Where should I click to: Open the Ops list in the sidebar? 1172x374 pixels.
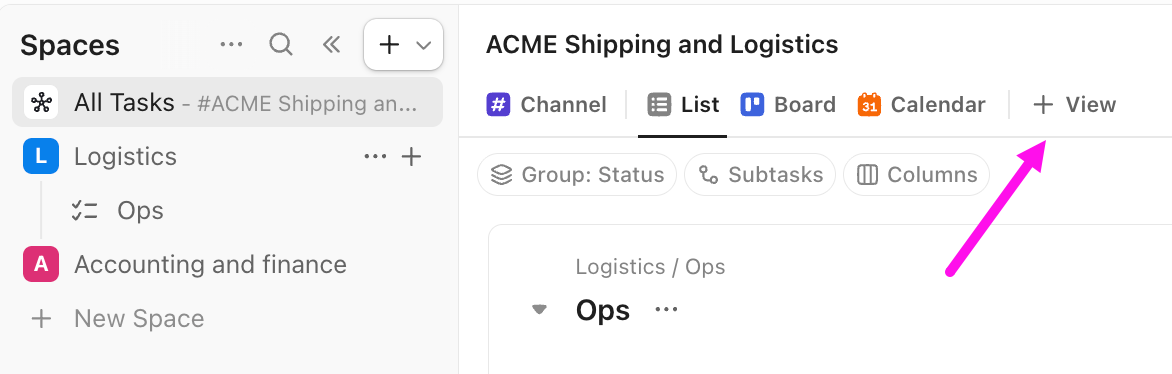[141, 210]
